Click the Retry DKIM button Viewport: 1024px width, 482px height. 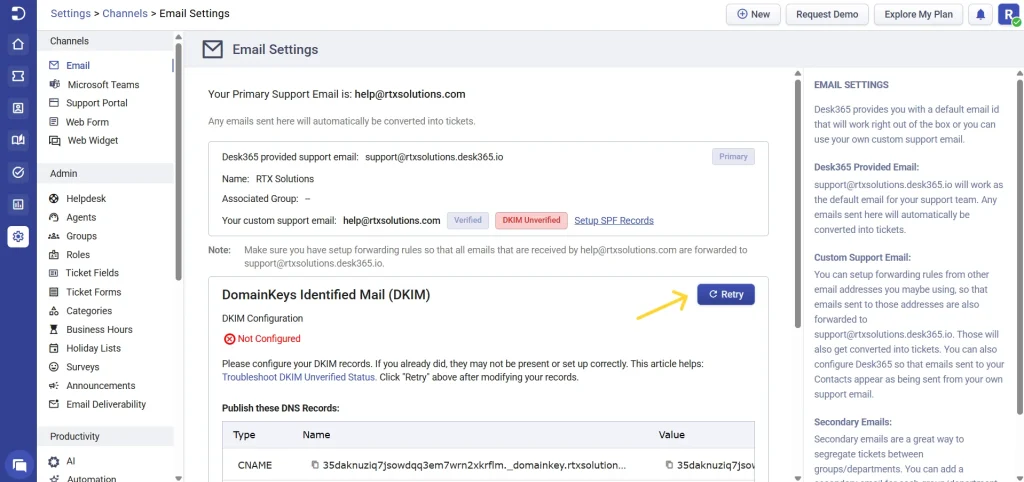(x=726, y=295)
